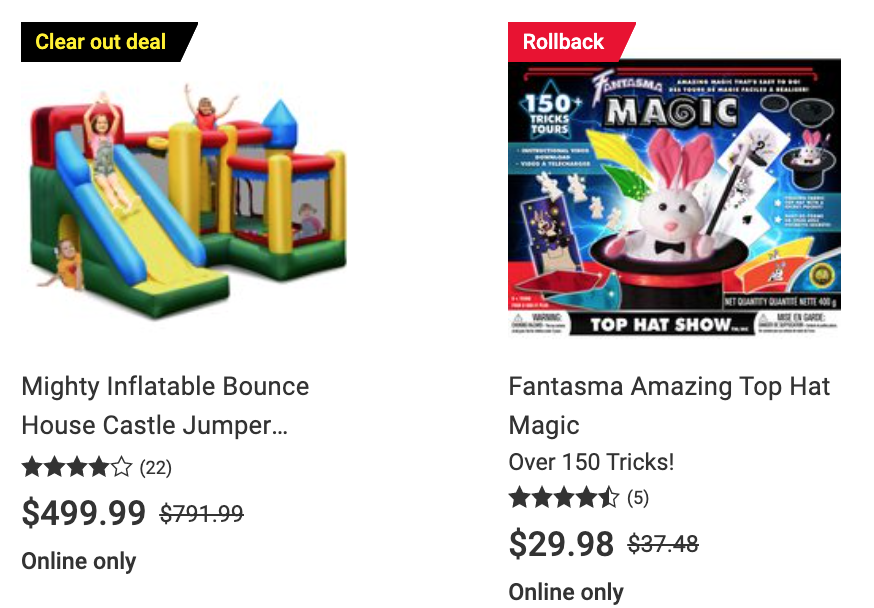Screen dimensions: 874x608
Task: Click Online only label under Fantasma Magic
Action: [x=566, y=592]
